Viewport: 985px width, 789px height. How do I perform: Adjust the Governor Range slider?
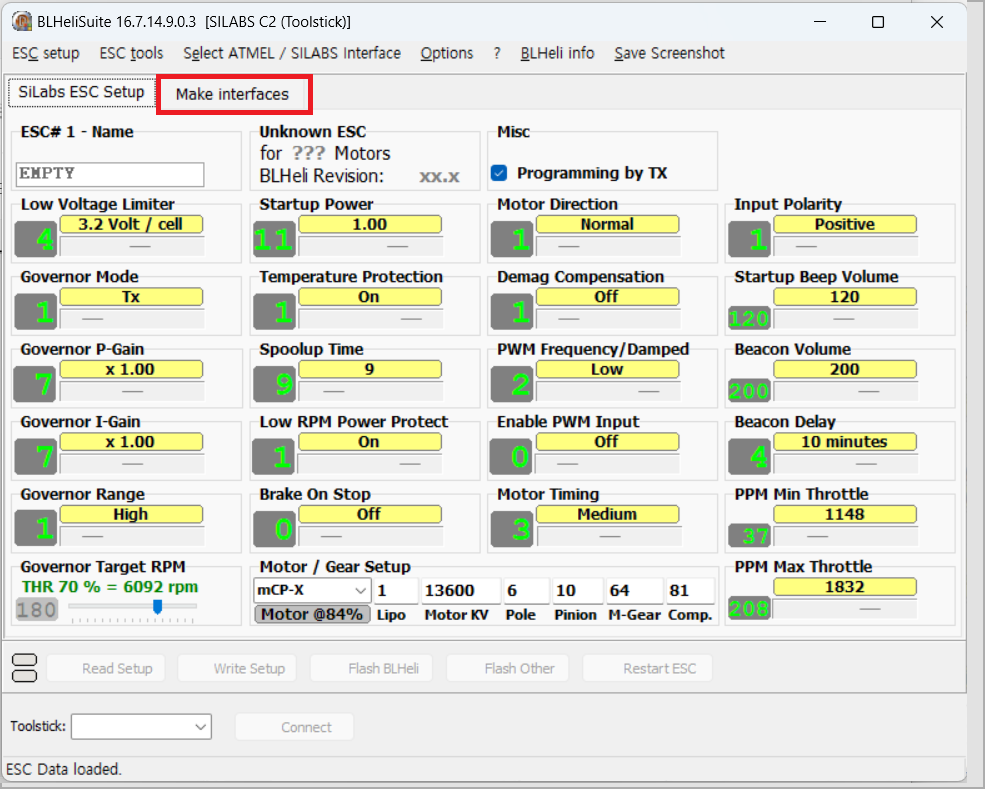click(132, 536)
